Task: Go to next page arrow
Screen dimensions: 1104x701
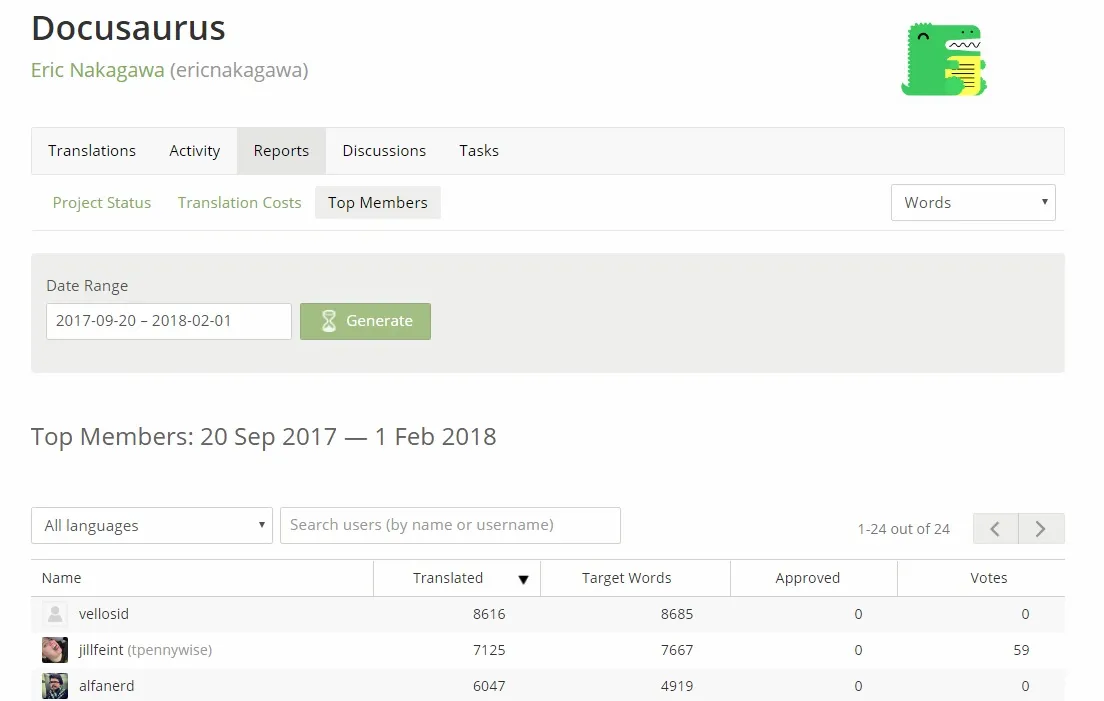Action: pyautogui.click(x=1041, y=529)
